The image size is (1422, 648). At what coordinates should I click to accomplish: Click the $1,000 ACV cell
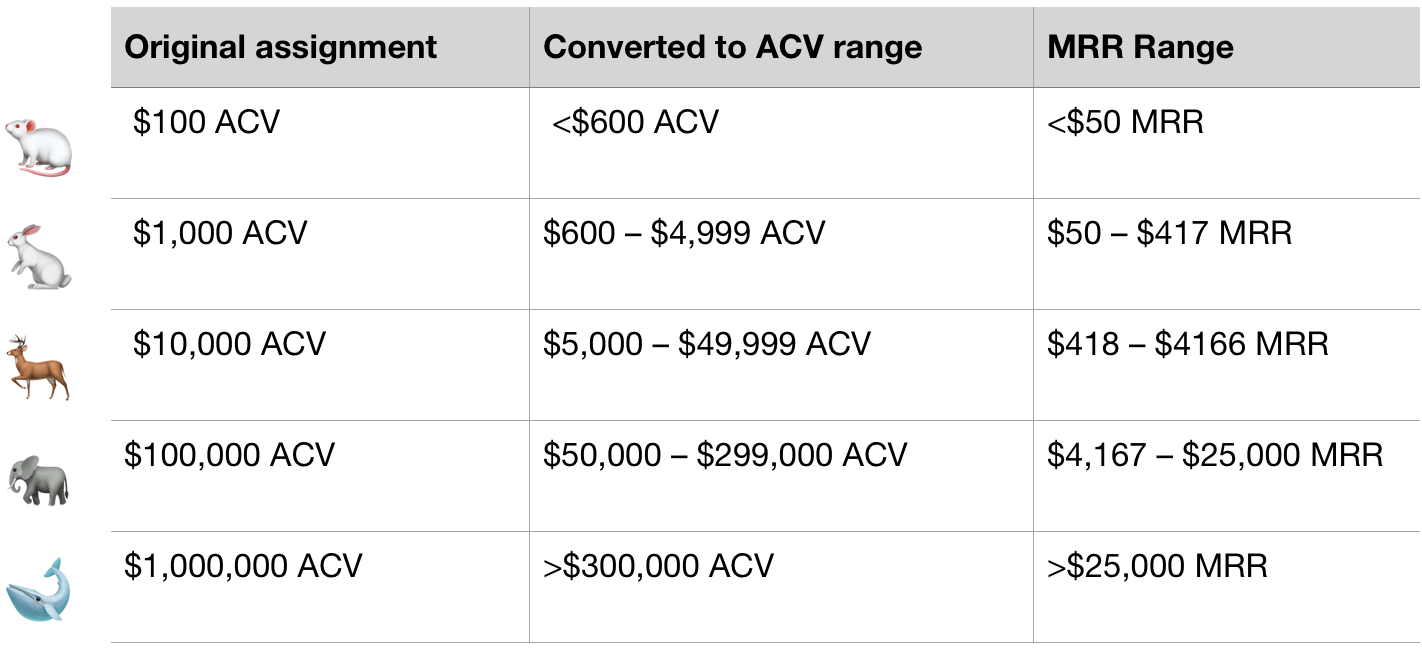click(x=320, y=254)
